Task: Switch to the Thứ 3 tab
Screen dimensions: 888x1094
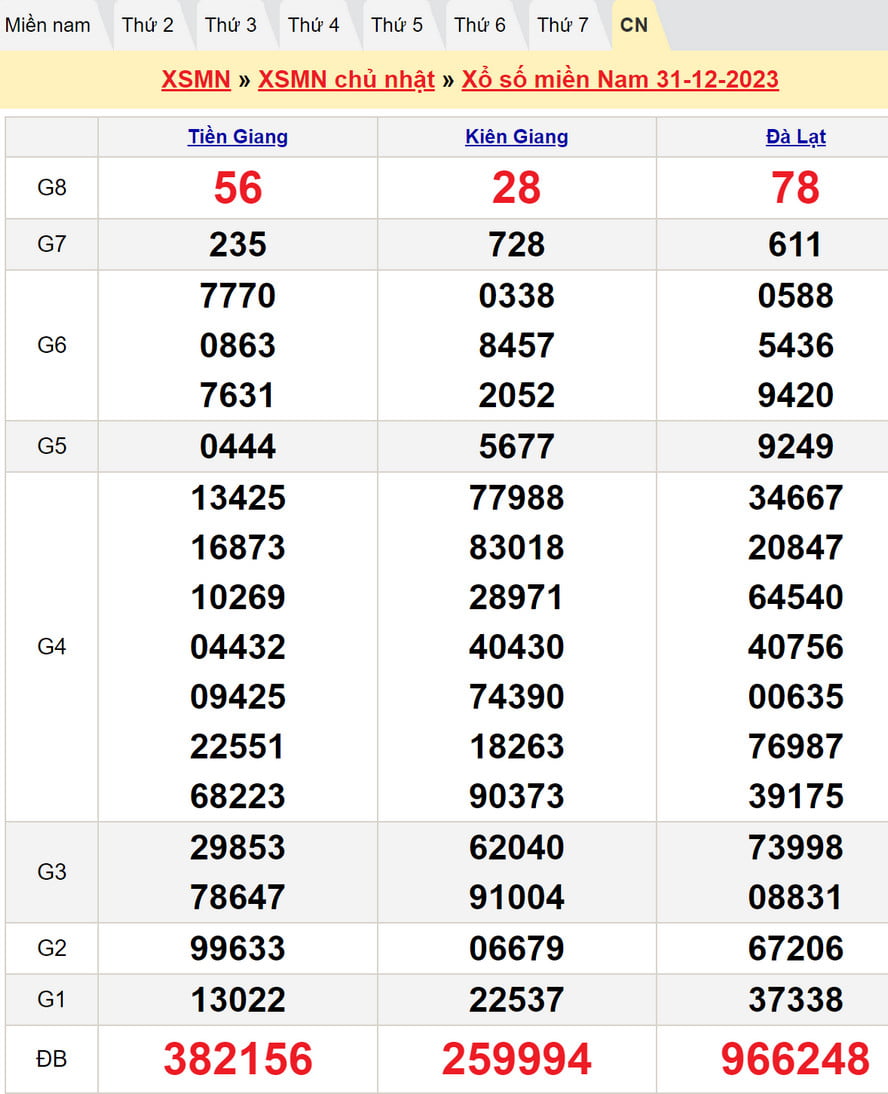Action: point(231,25)
